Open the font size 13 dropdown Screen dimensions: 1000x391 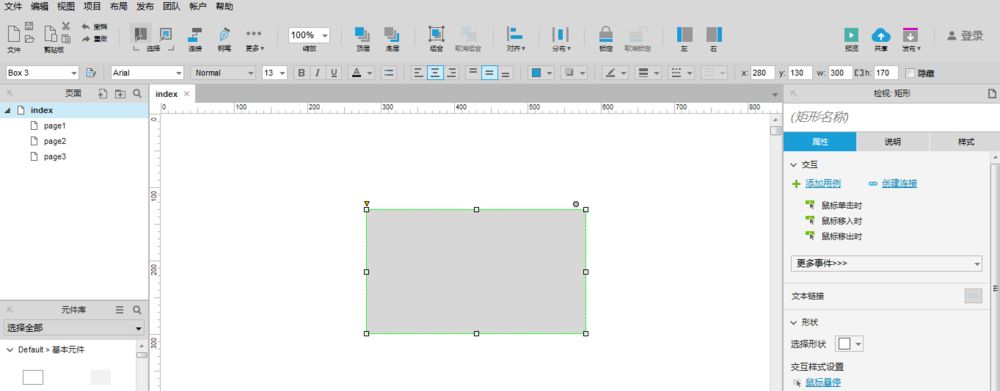pos(275,73)
